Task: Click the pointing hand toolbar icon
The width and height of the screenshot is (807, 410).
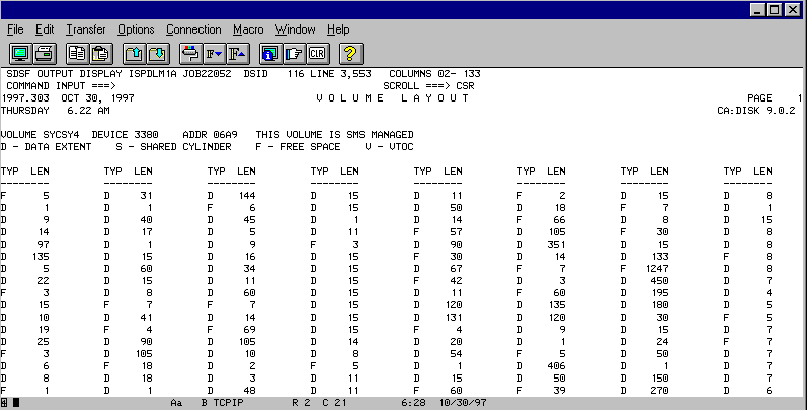Action: tap(294, 54)
